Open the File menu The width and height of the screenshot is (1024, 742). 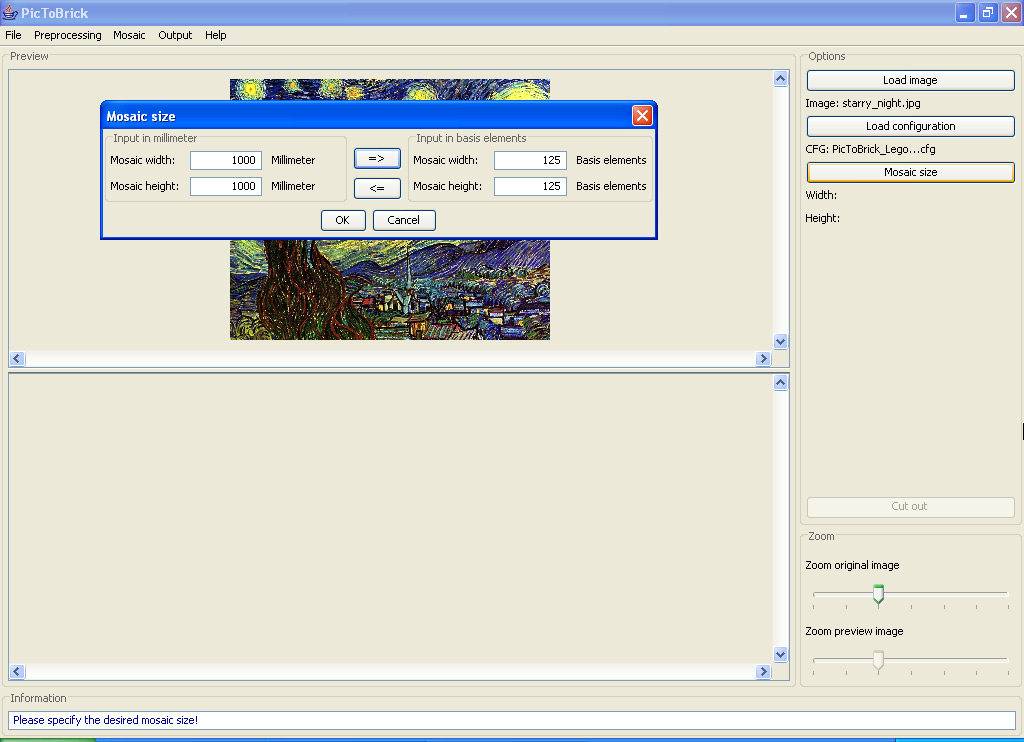[13, 35]
